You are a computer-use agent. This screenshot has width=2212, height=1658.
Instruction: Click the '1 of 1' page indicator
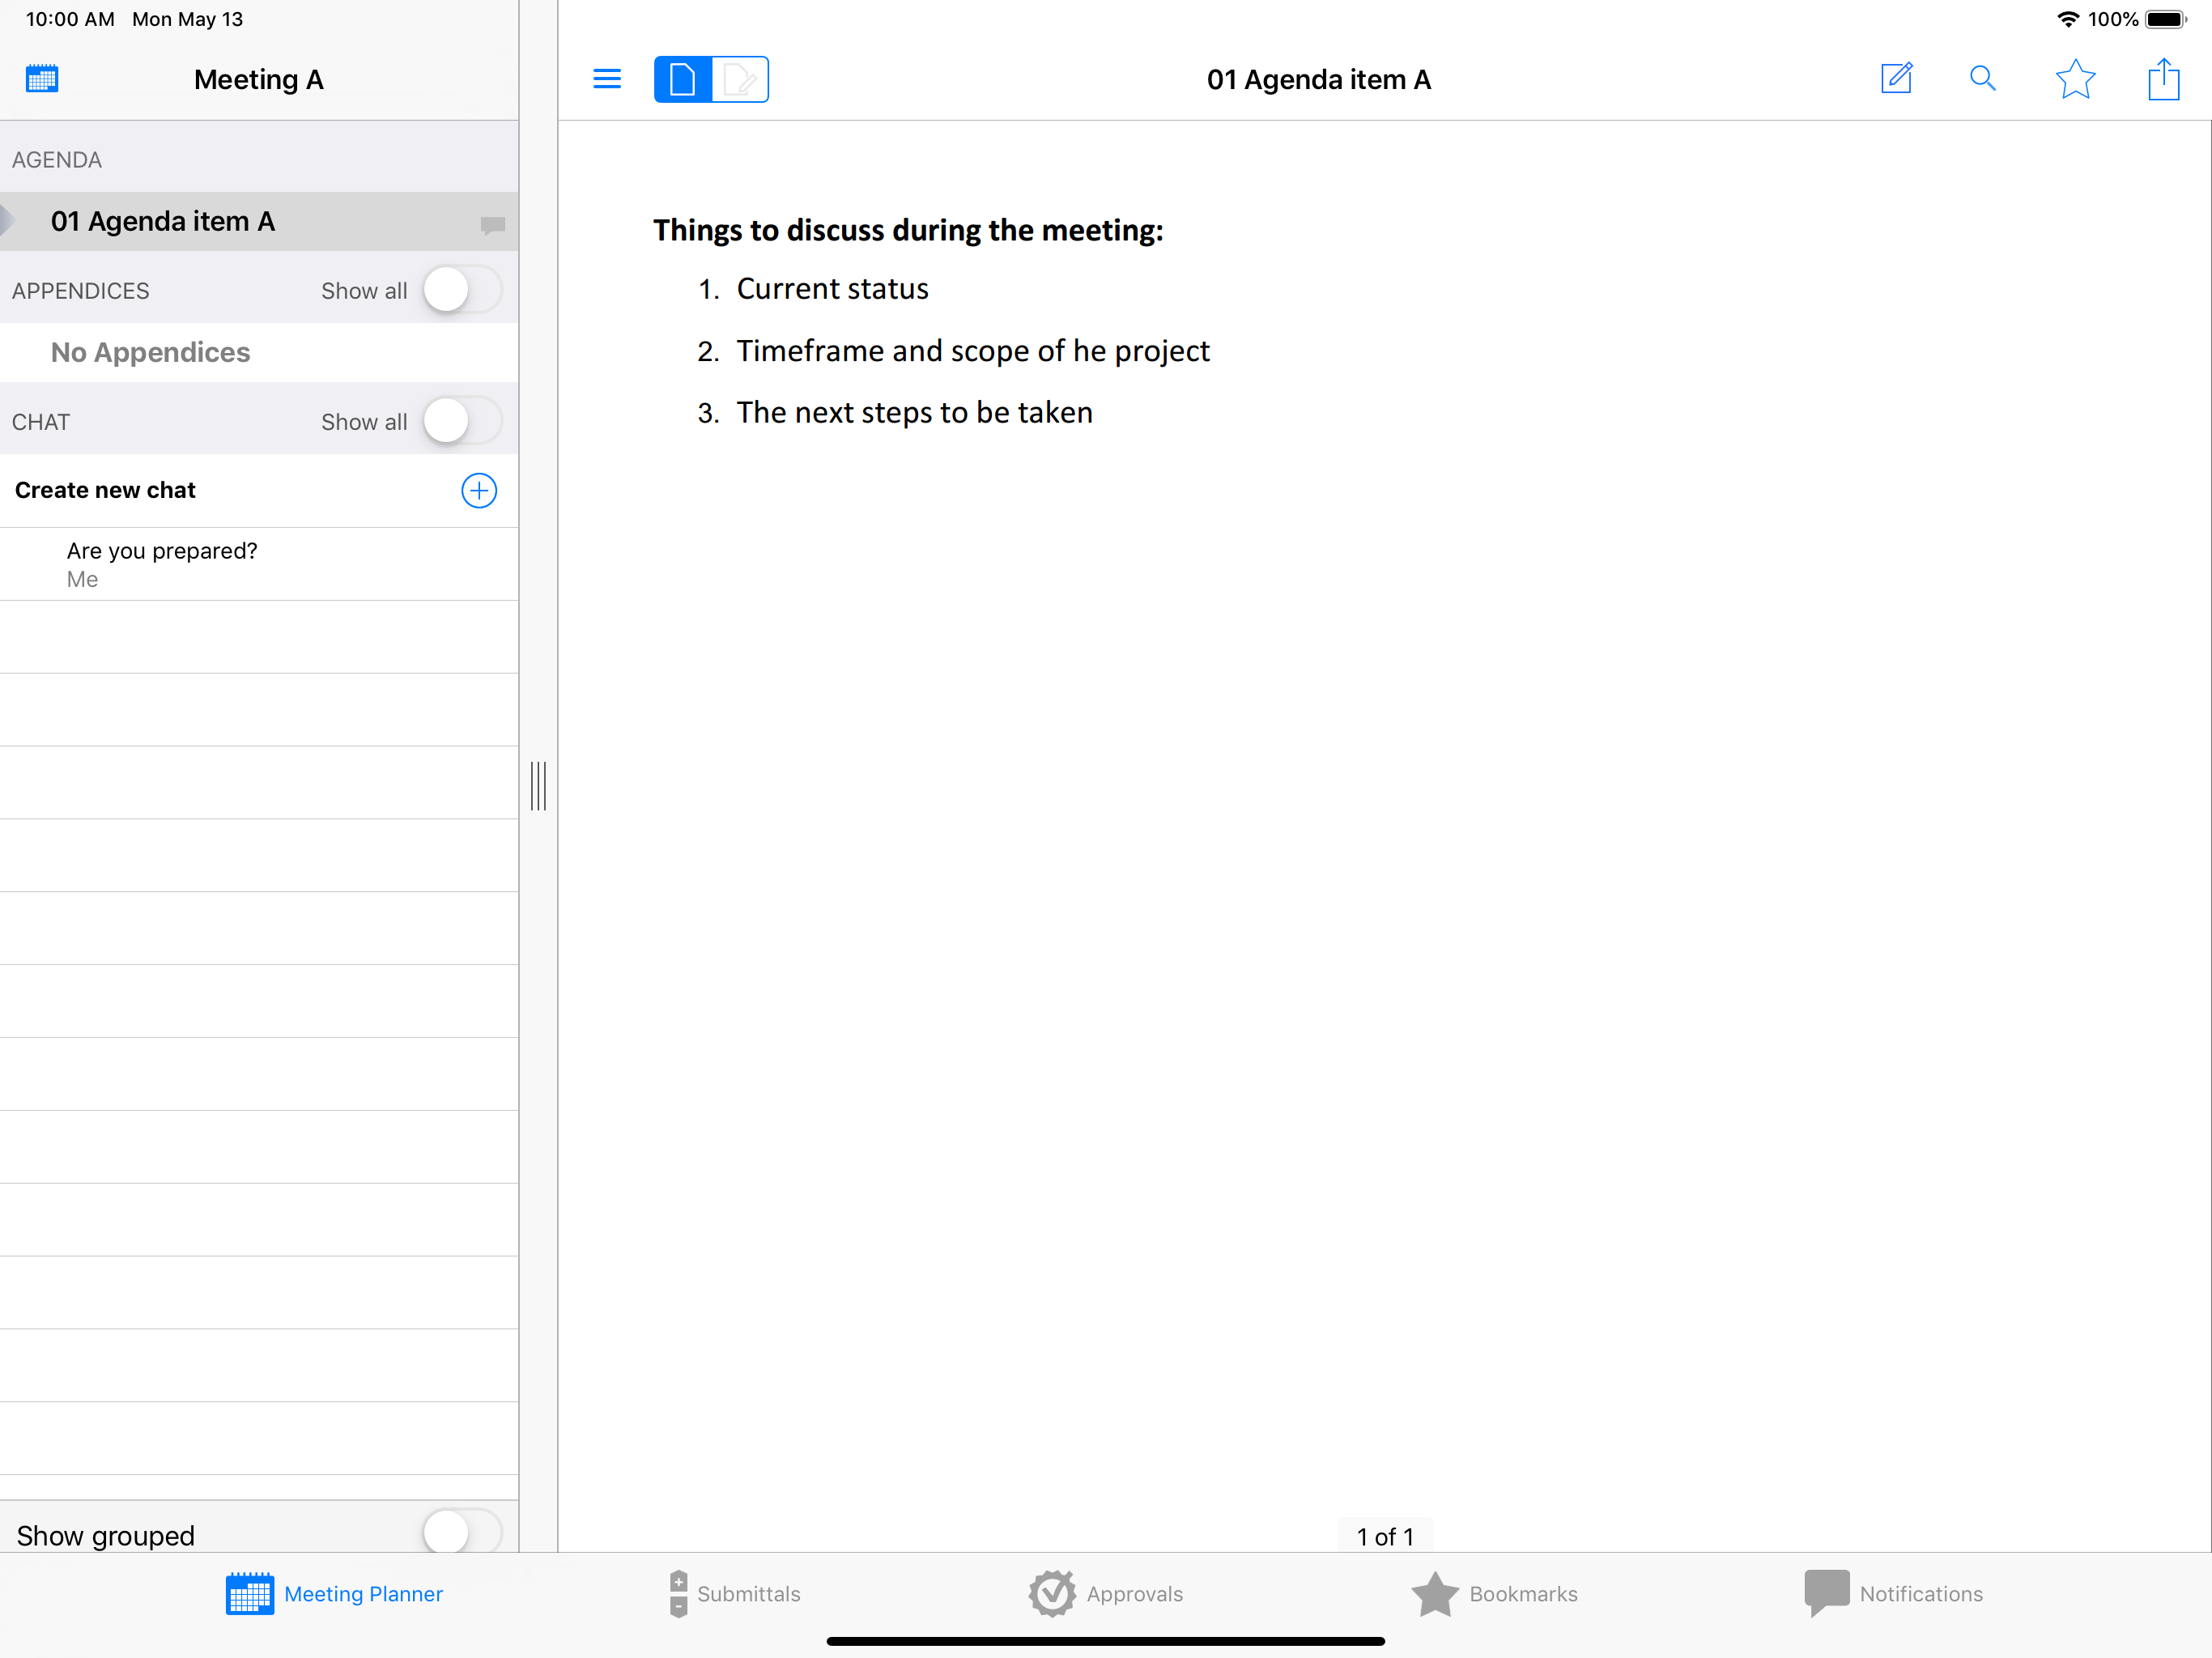point(1385,1536)
